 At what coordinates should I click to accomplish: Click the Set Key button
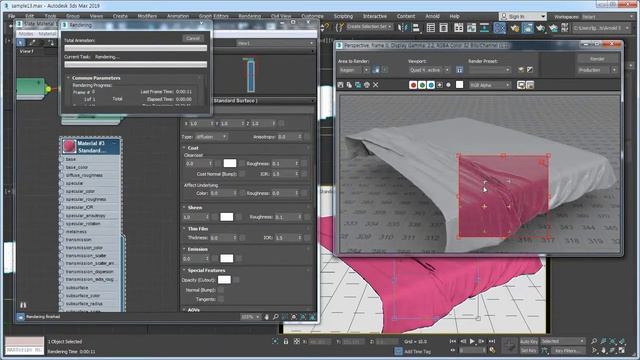point(529,351)
